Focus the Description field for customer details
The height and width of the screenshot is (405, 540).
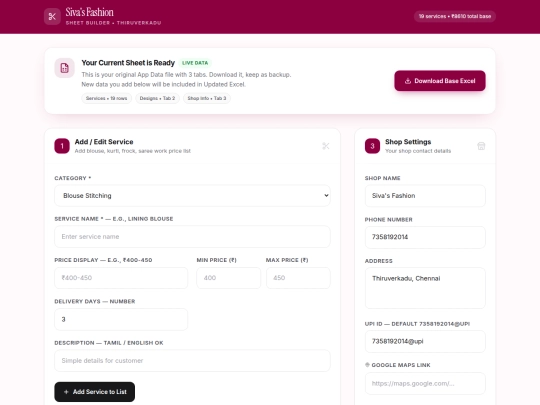192,361
